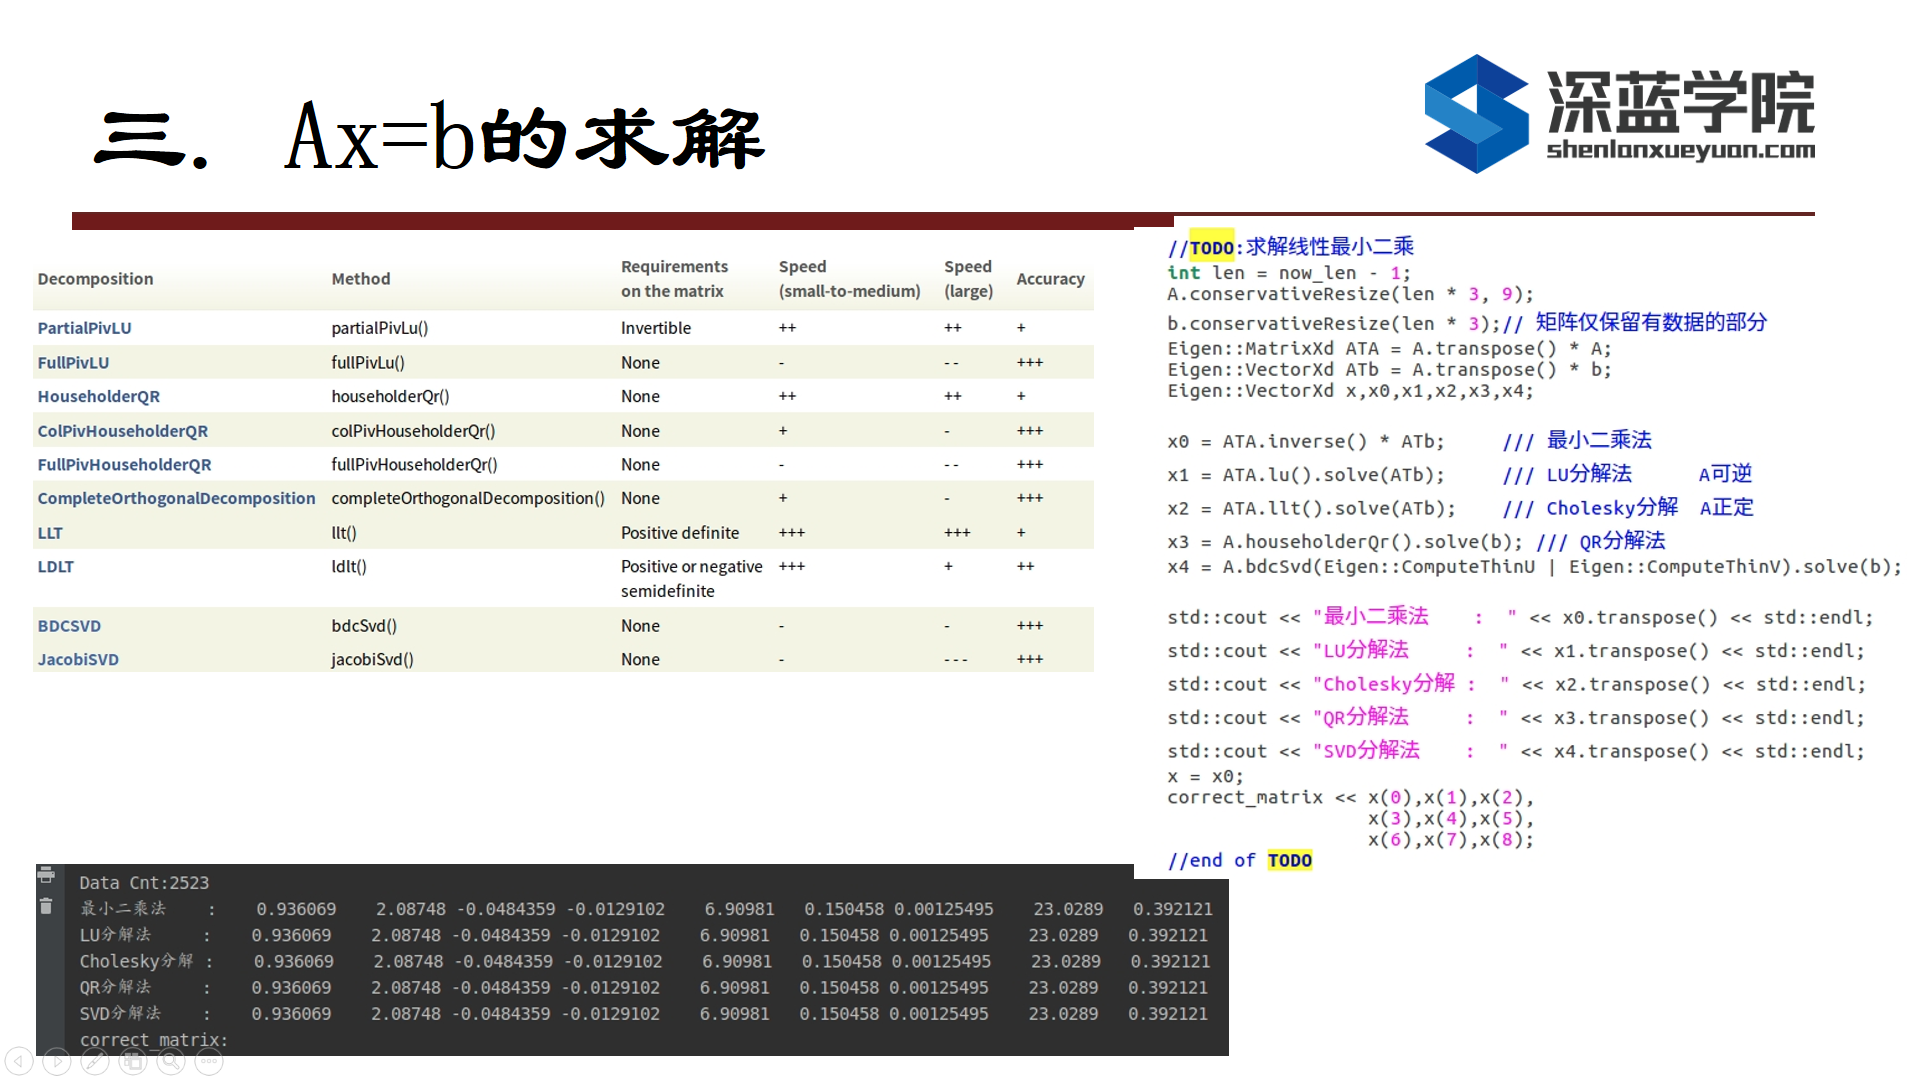This screenshot has height=1080, width=1920.
Task: Open the pen pointer tools
Action: pos(95,1061)
